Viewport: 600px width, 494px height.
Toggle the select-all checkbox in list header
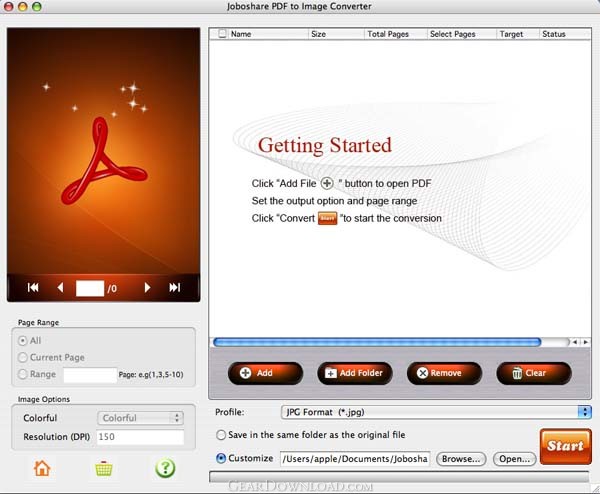[222, 34]
